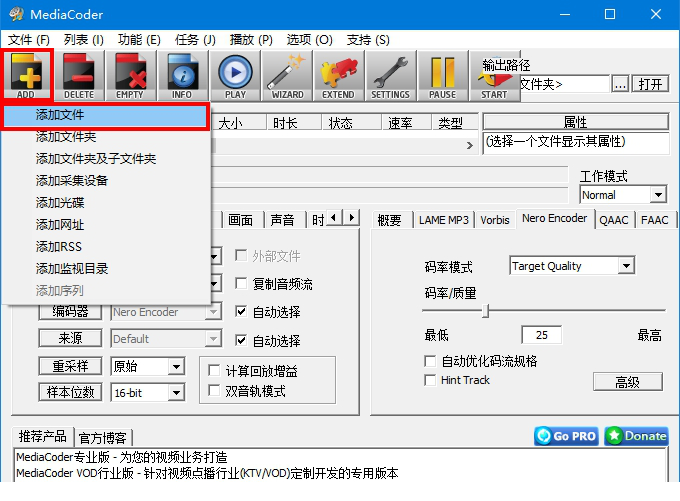
Task: Open the 支持 (S) menu
Action: click(368, 40)
